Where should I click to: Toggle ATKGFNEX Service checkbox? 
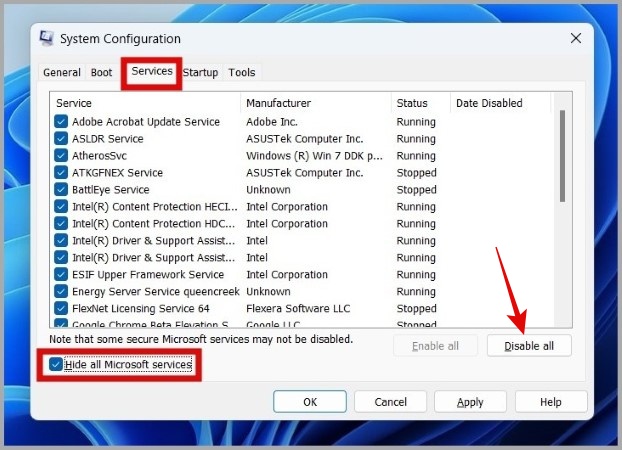click(x=61, y=173)
